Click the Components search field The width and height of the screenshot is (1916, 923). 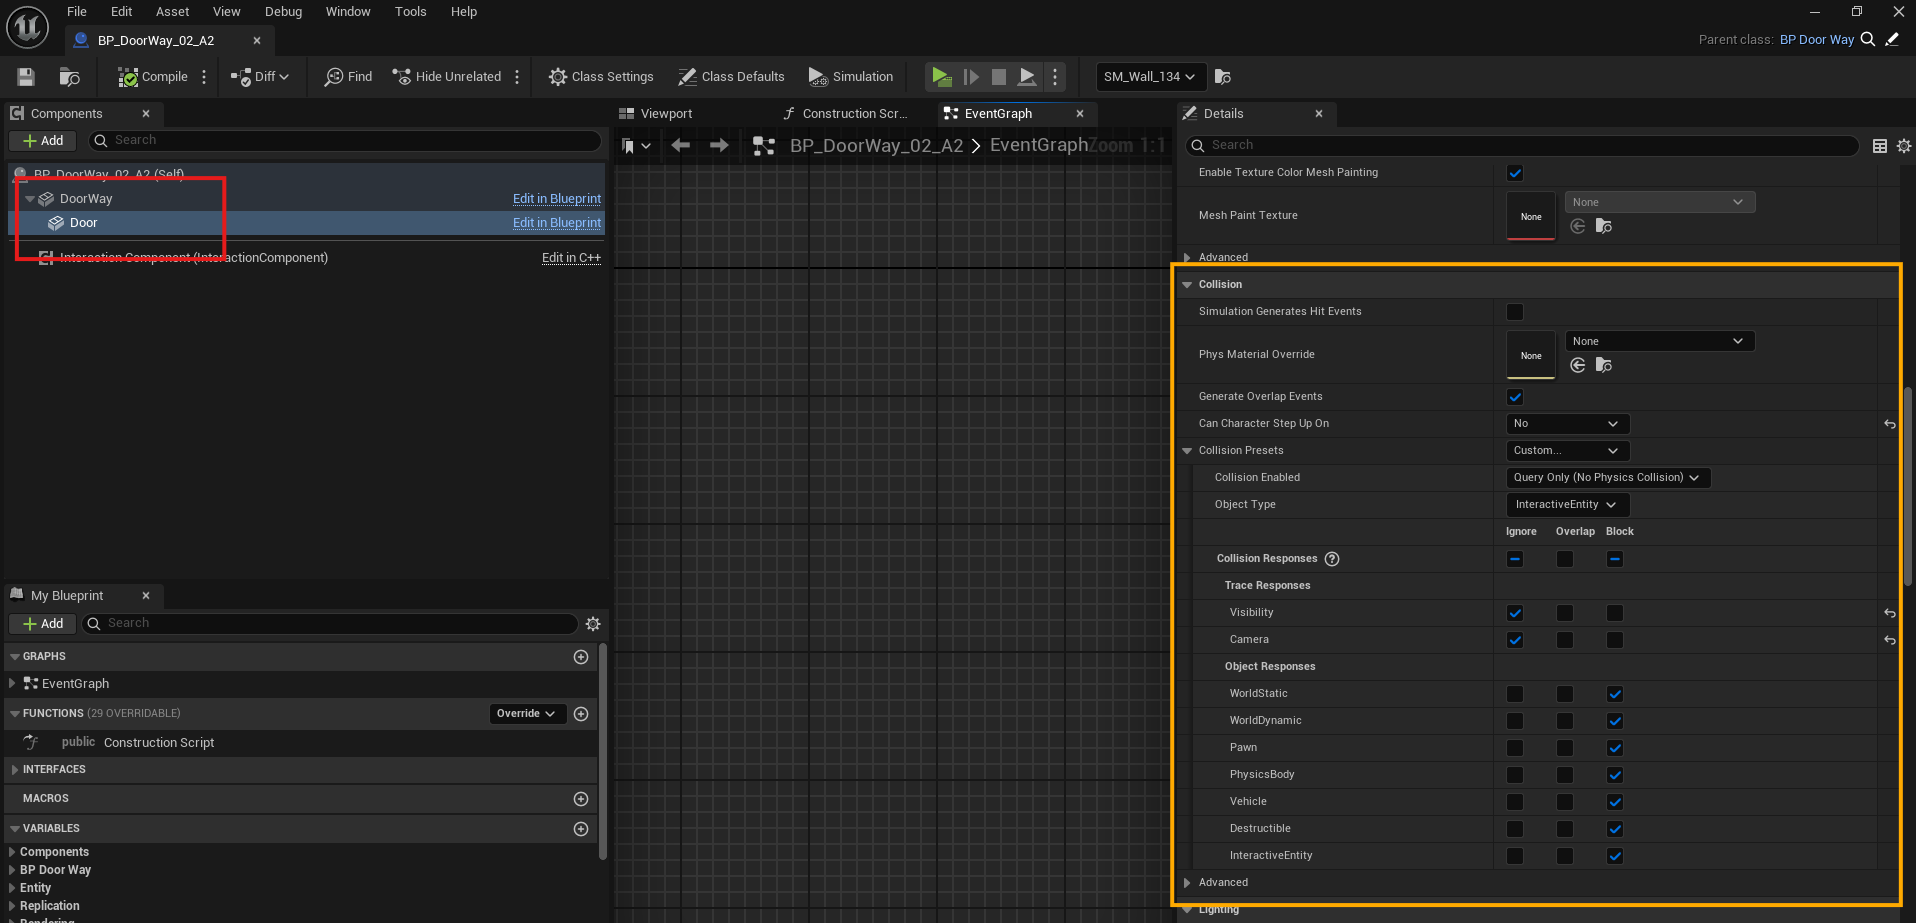tap(345, 141)
